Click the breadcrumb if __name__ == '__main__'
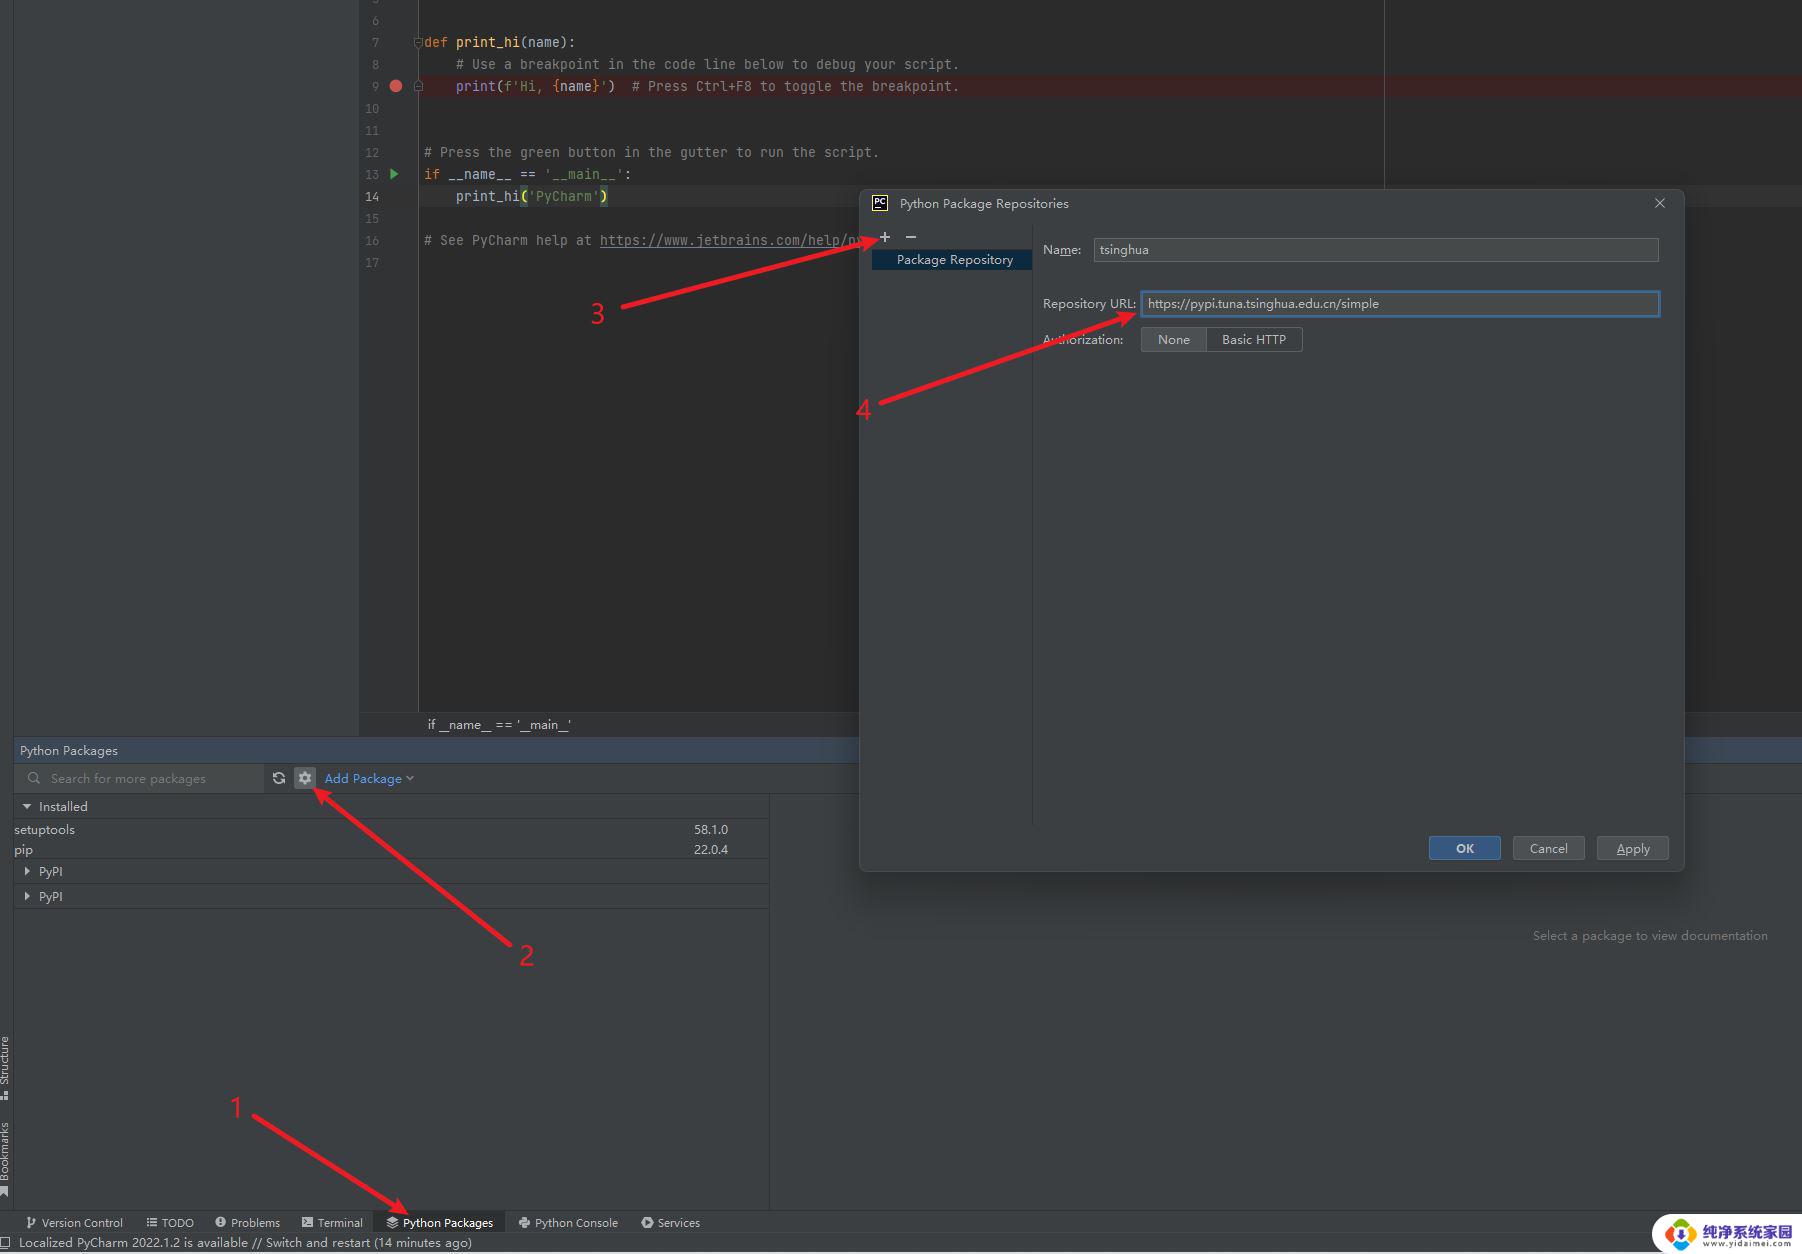1802x1254 pixels. 499,724
